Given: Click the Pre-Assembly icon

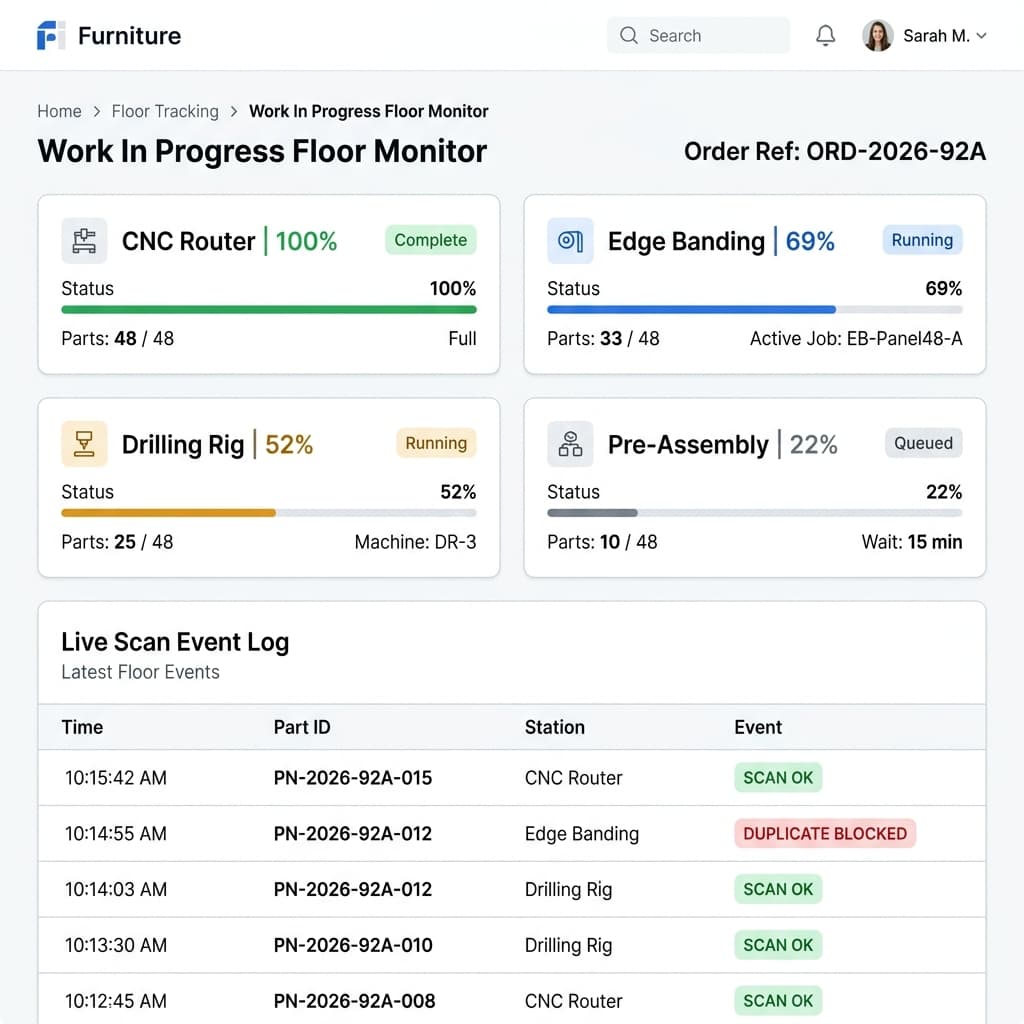Looking at the screenshot, I should [x=570, y=444].
